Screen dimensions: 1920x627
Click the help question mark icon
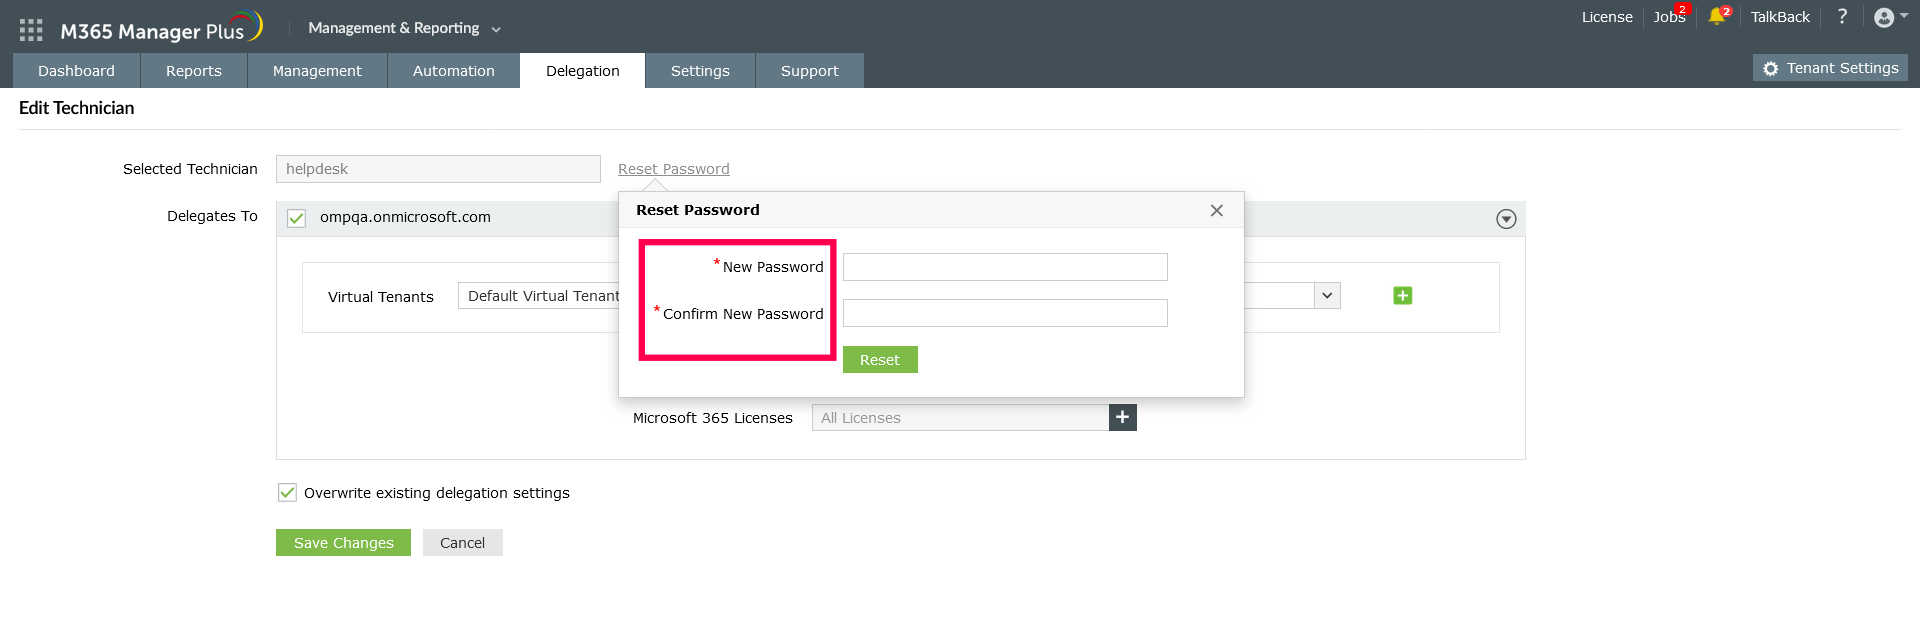point(1842,17)
